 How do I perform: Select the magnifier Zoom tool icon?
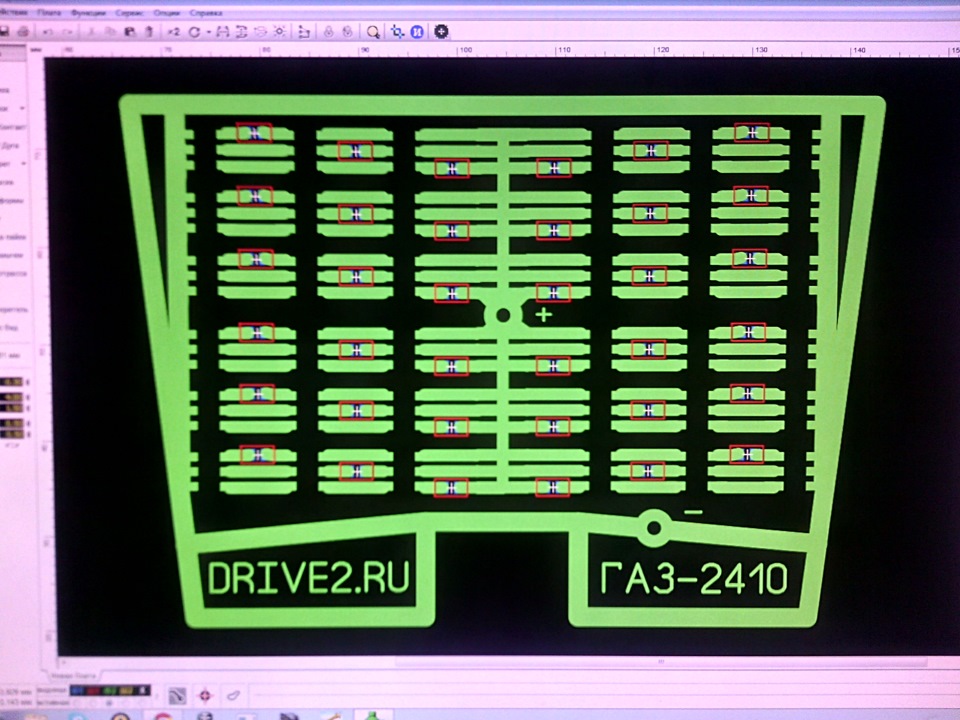373,32
